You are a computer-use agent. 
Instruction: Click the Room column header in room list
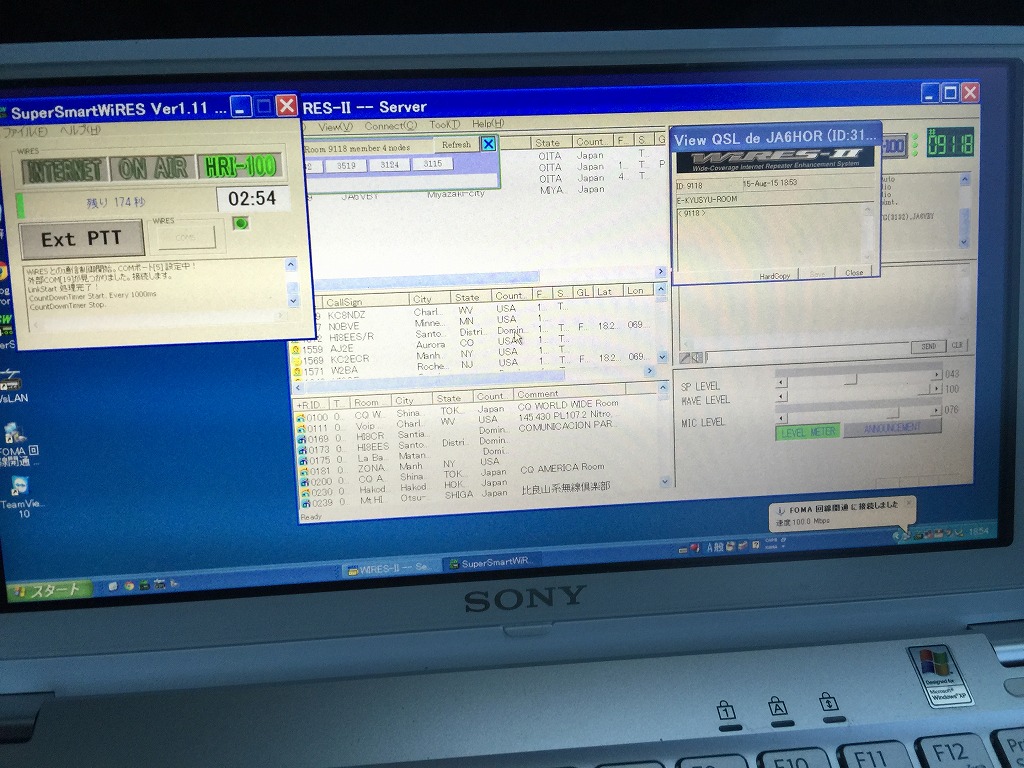369,402
